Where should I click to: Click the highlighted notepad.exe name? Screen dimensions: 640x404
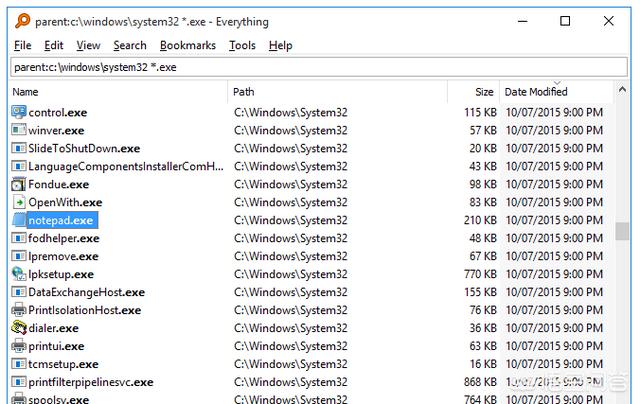pos(62,220)
